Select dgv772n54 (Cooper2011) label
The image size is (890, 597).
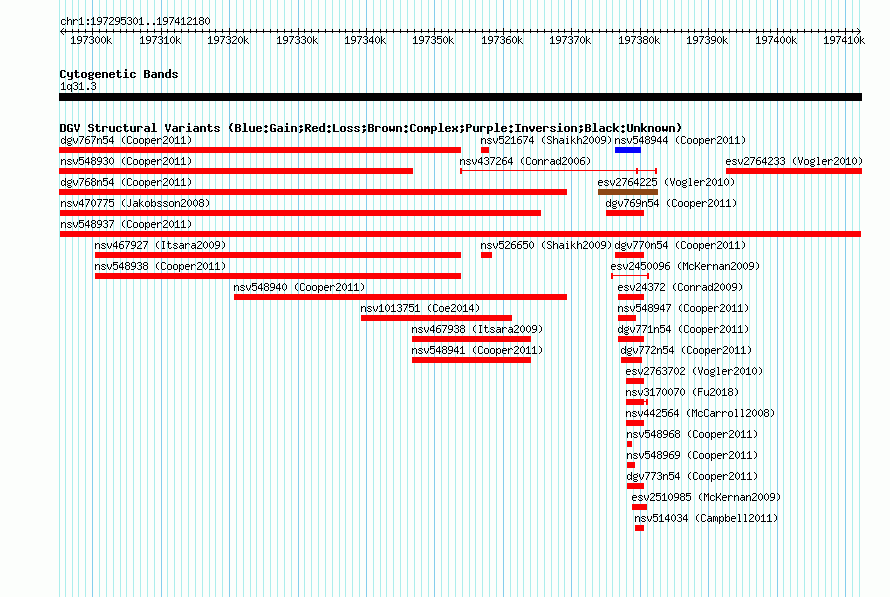(x=686, y=350)
